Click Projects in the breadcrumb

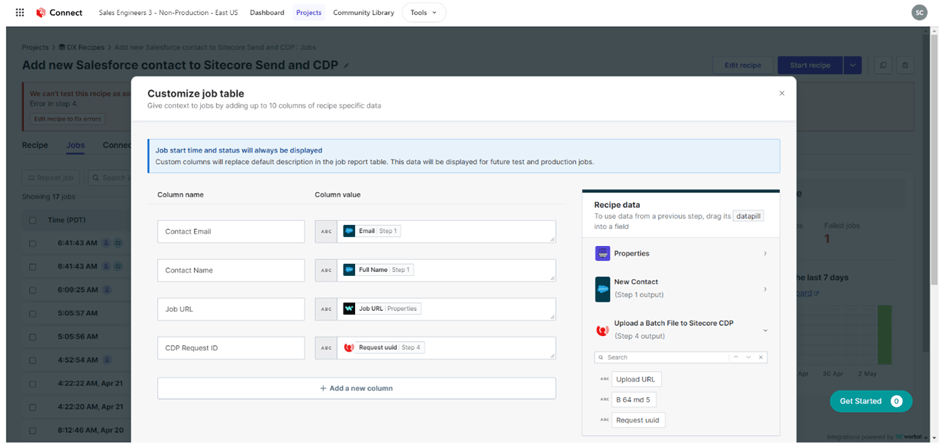coord(35,47)
